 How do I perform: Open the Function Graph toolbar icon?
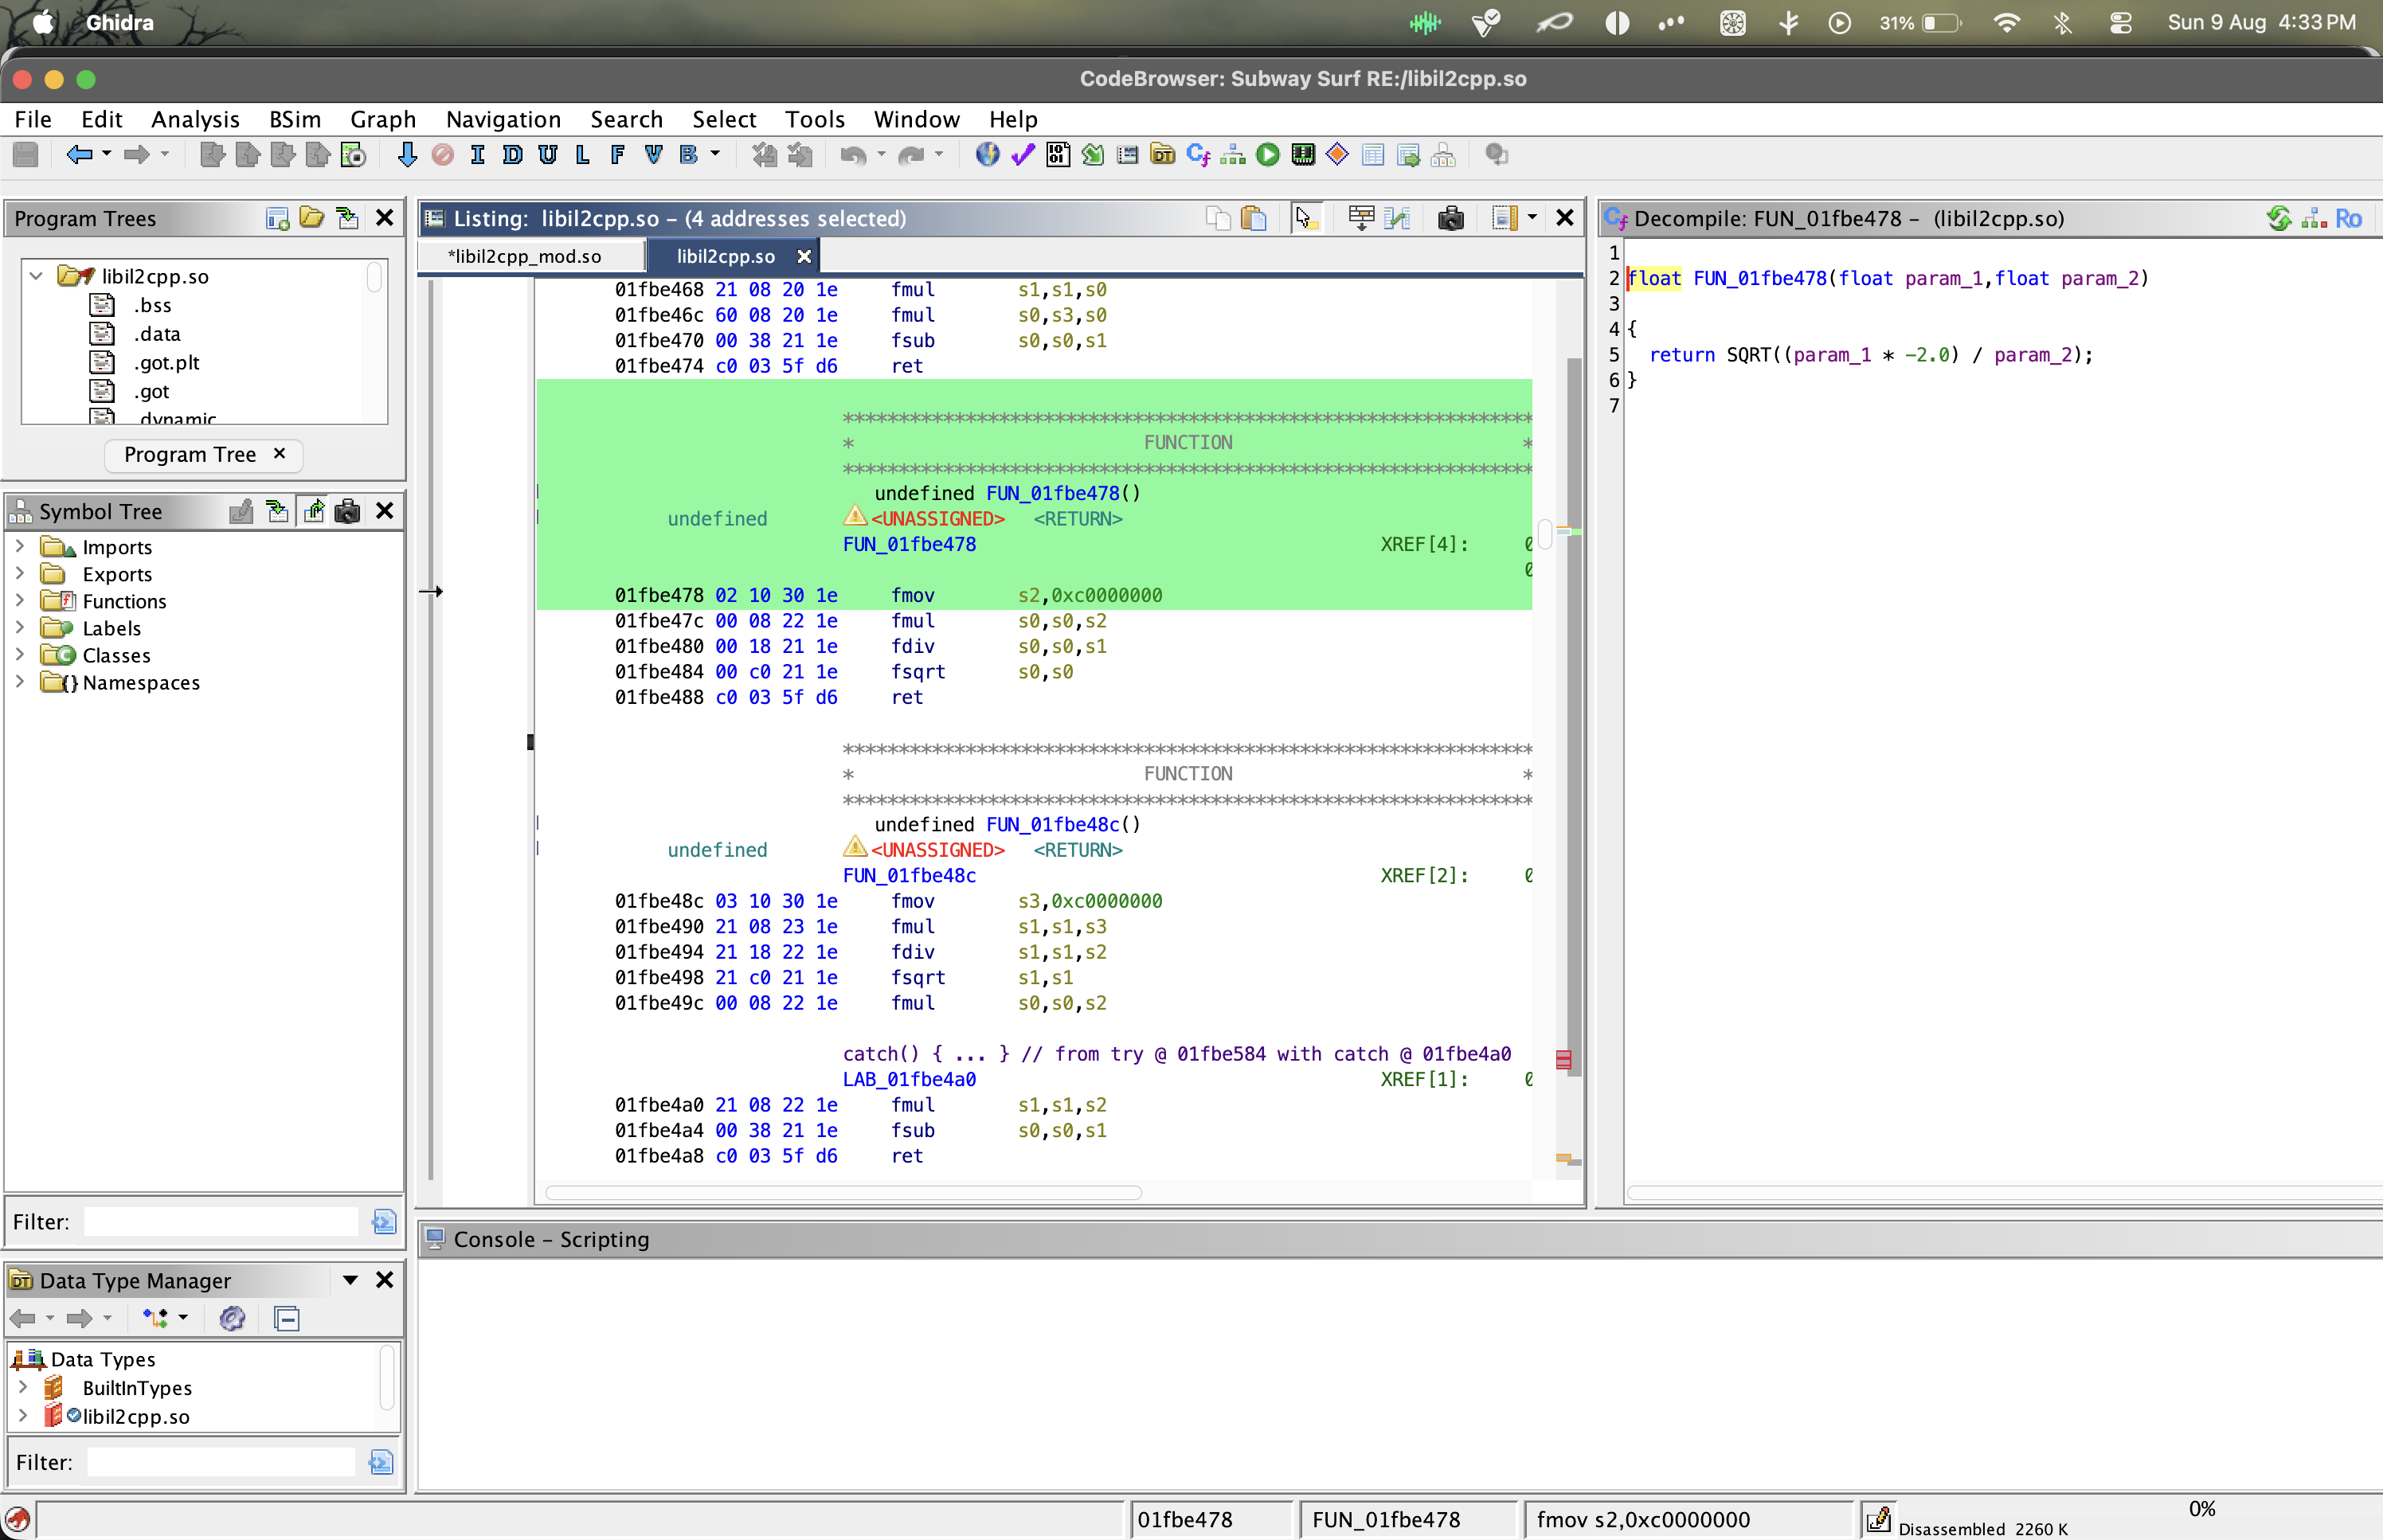1233,155
